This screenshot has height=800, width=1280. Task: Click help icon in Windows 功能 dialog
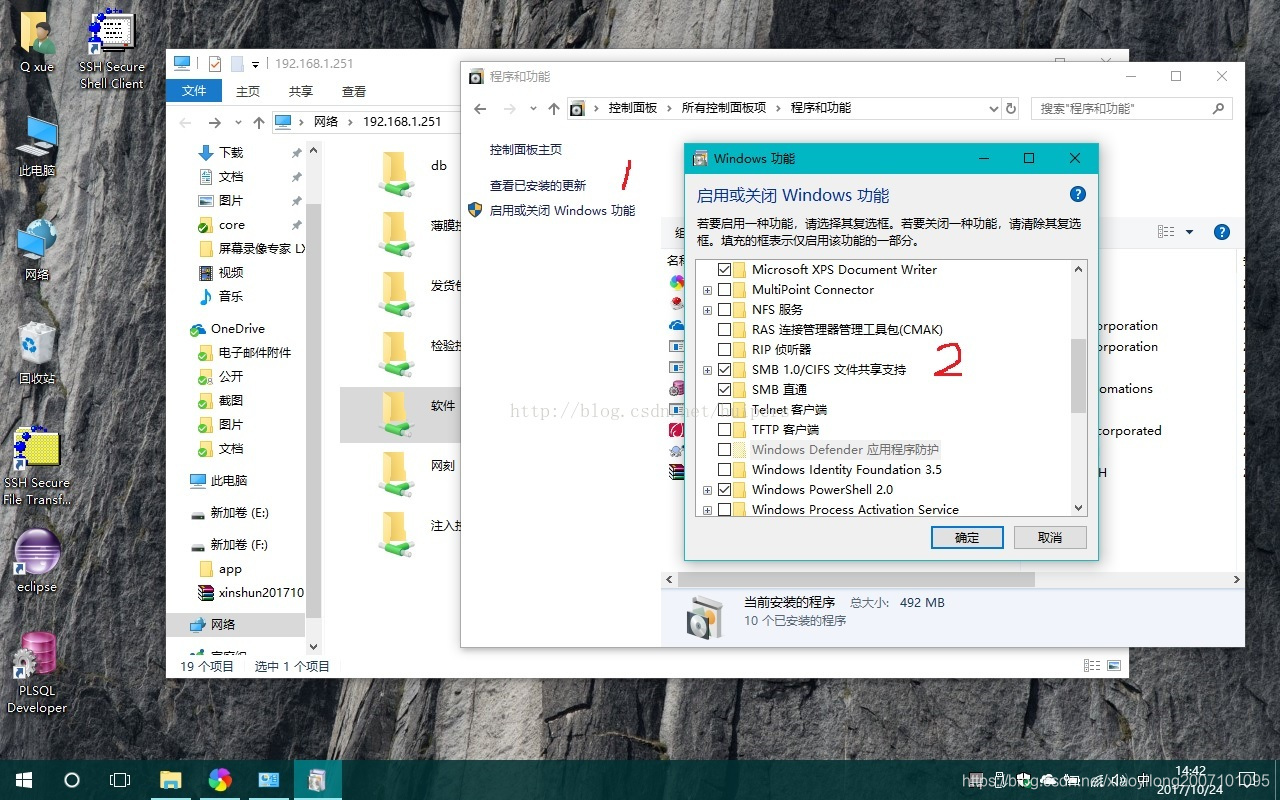click(x=1078, y=194)
